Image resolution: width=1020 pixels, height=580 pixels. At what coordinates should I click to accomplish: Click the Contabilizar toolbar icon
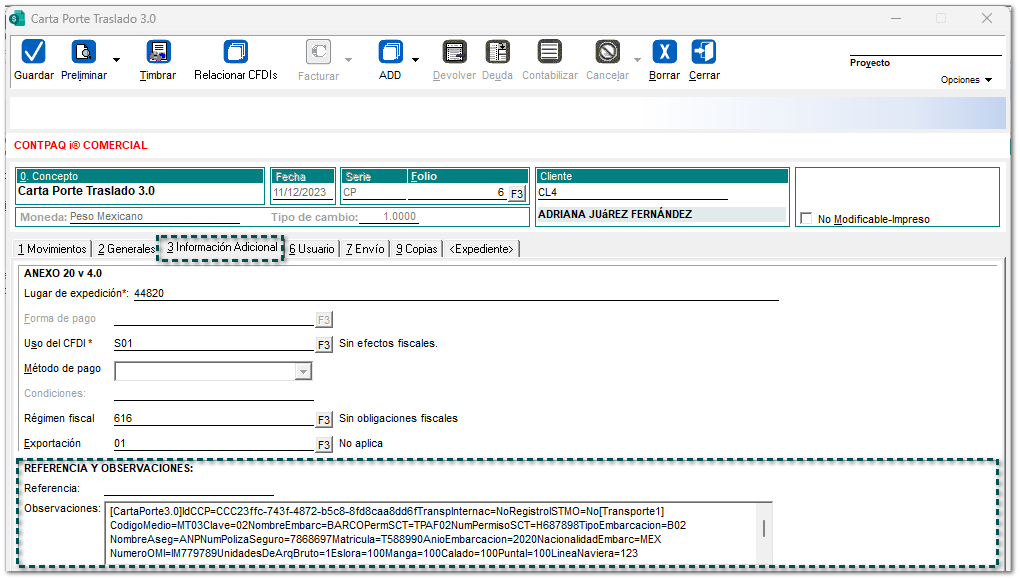click(549, 52)
